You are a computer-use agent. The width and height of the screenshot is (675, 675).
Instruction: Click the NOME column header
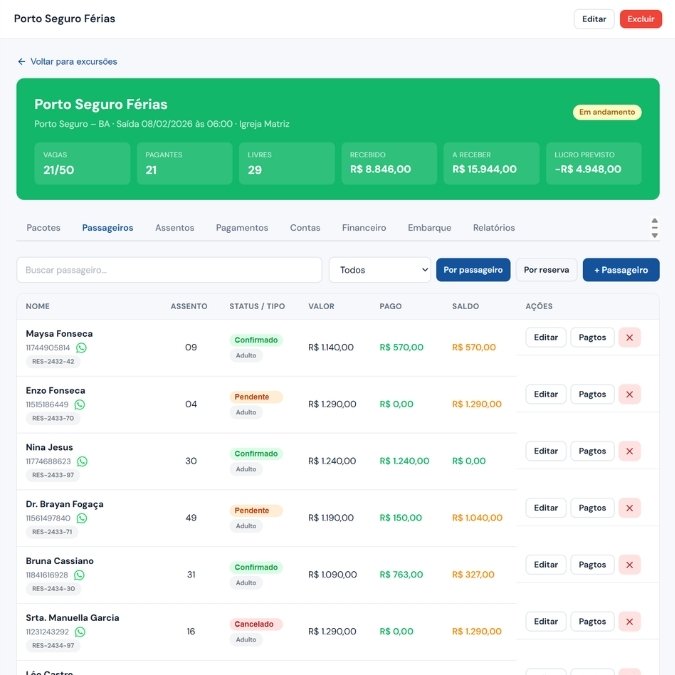(x=37, y=306)
